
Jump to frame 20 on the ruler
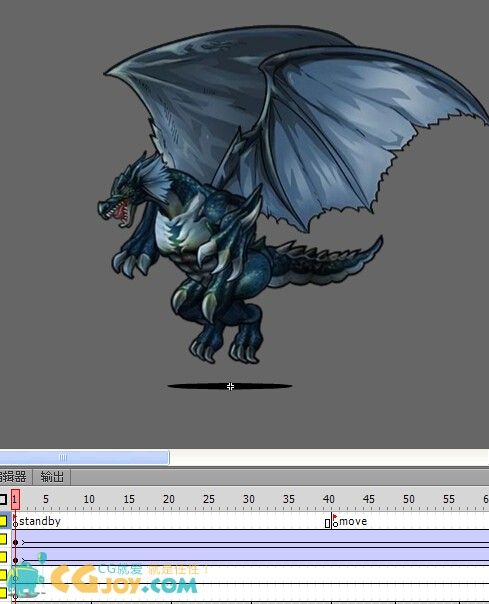click(169, 499)
